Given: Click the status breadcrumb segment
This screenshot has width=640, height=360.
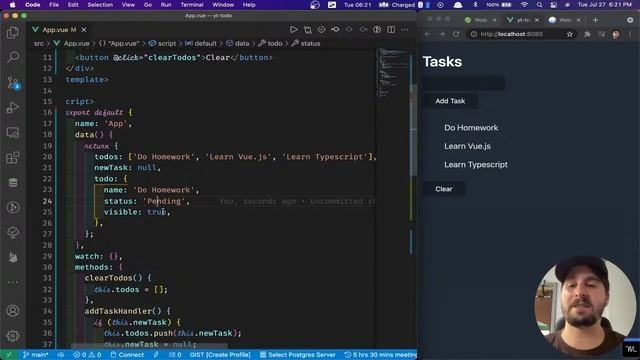Looking at the screenshot, I should coord(306,43).
